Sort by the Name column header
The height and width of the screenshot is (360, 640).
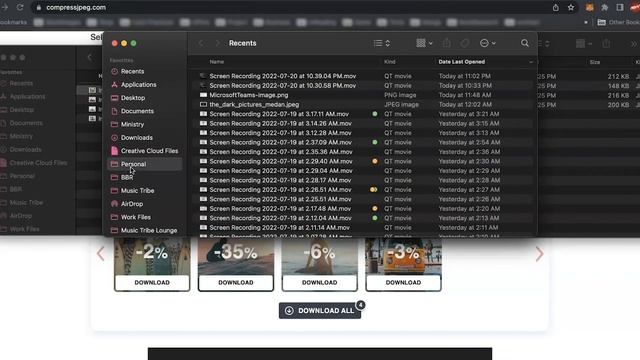pyautogui.click(x=216, y=62)
